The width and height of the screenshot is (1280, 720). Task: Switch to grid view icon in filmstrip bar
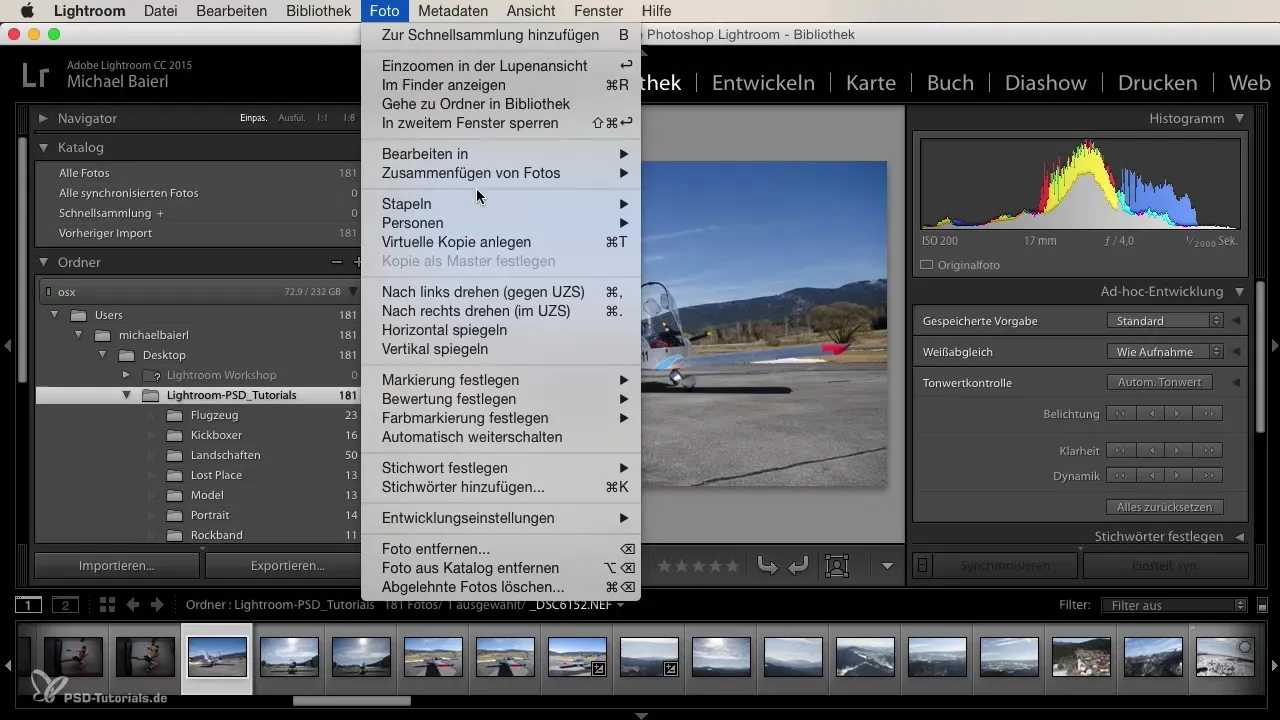point(107,605)
